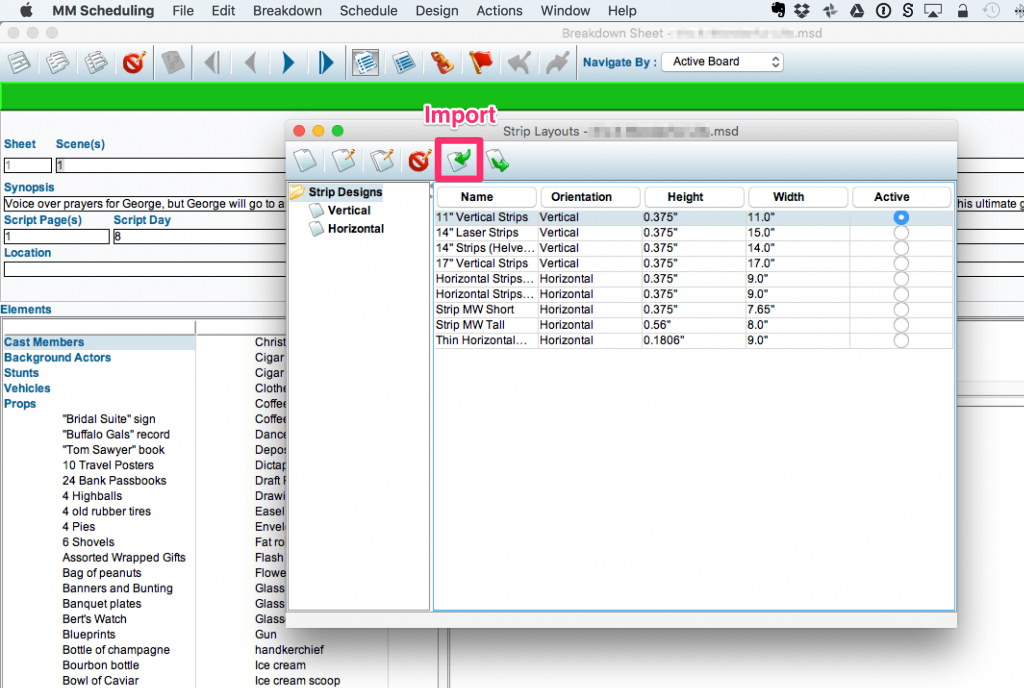The height and width of the screenshot is (688, 1024).
Task: Go to the first breakdown sheet
Action: (x=212, y=63)
